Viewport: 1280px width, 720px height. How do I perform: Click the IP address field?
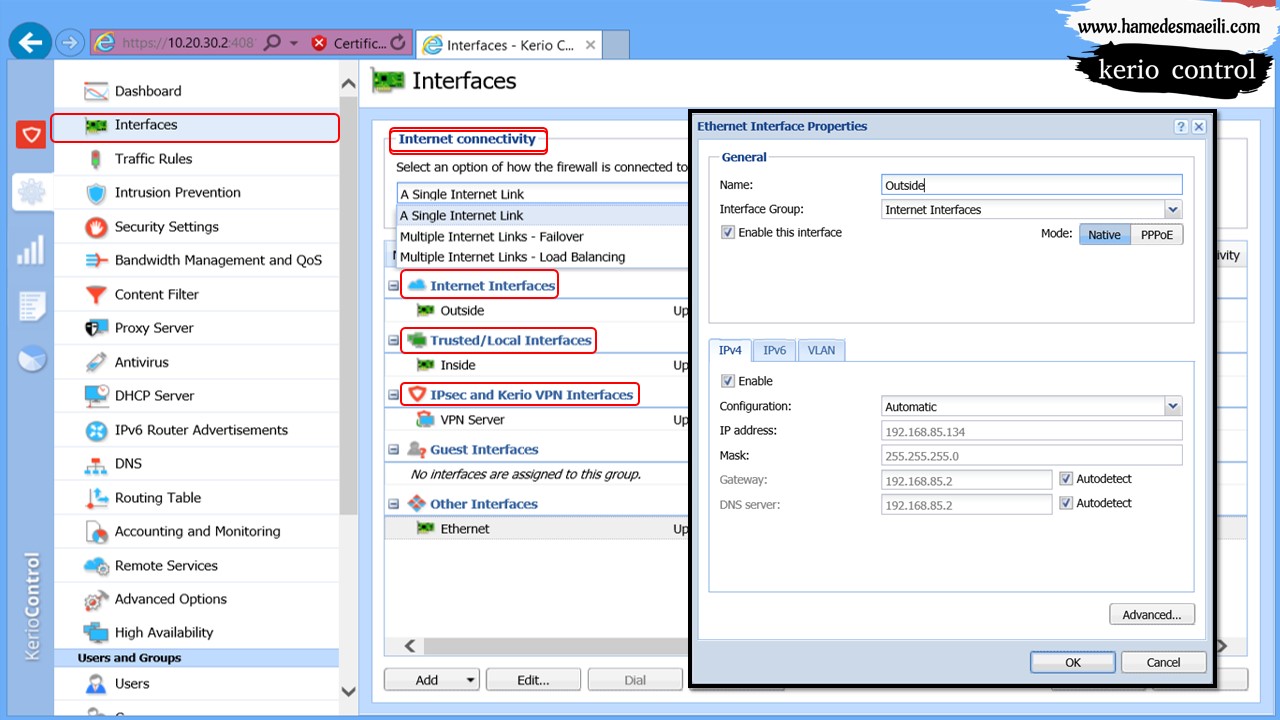[1032, 431]
